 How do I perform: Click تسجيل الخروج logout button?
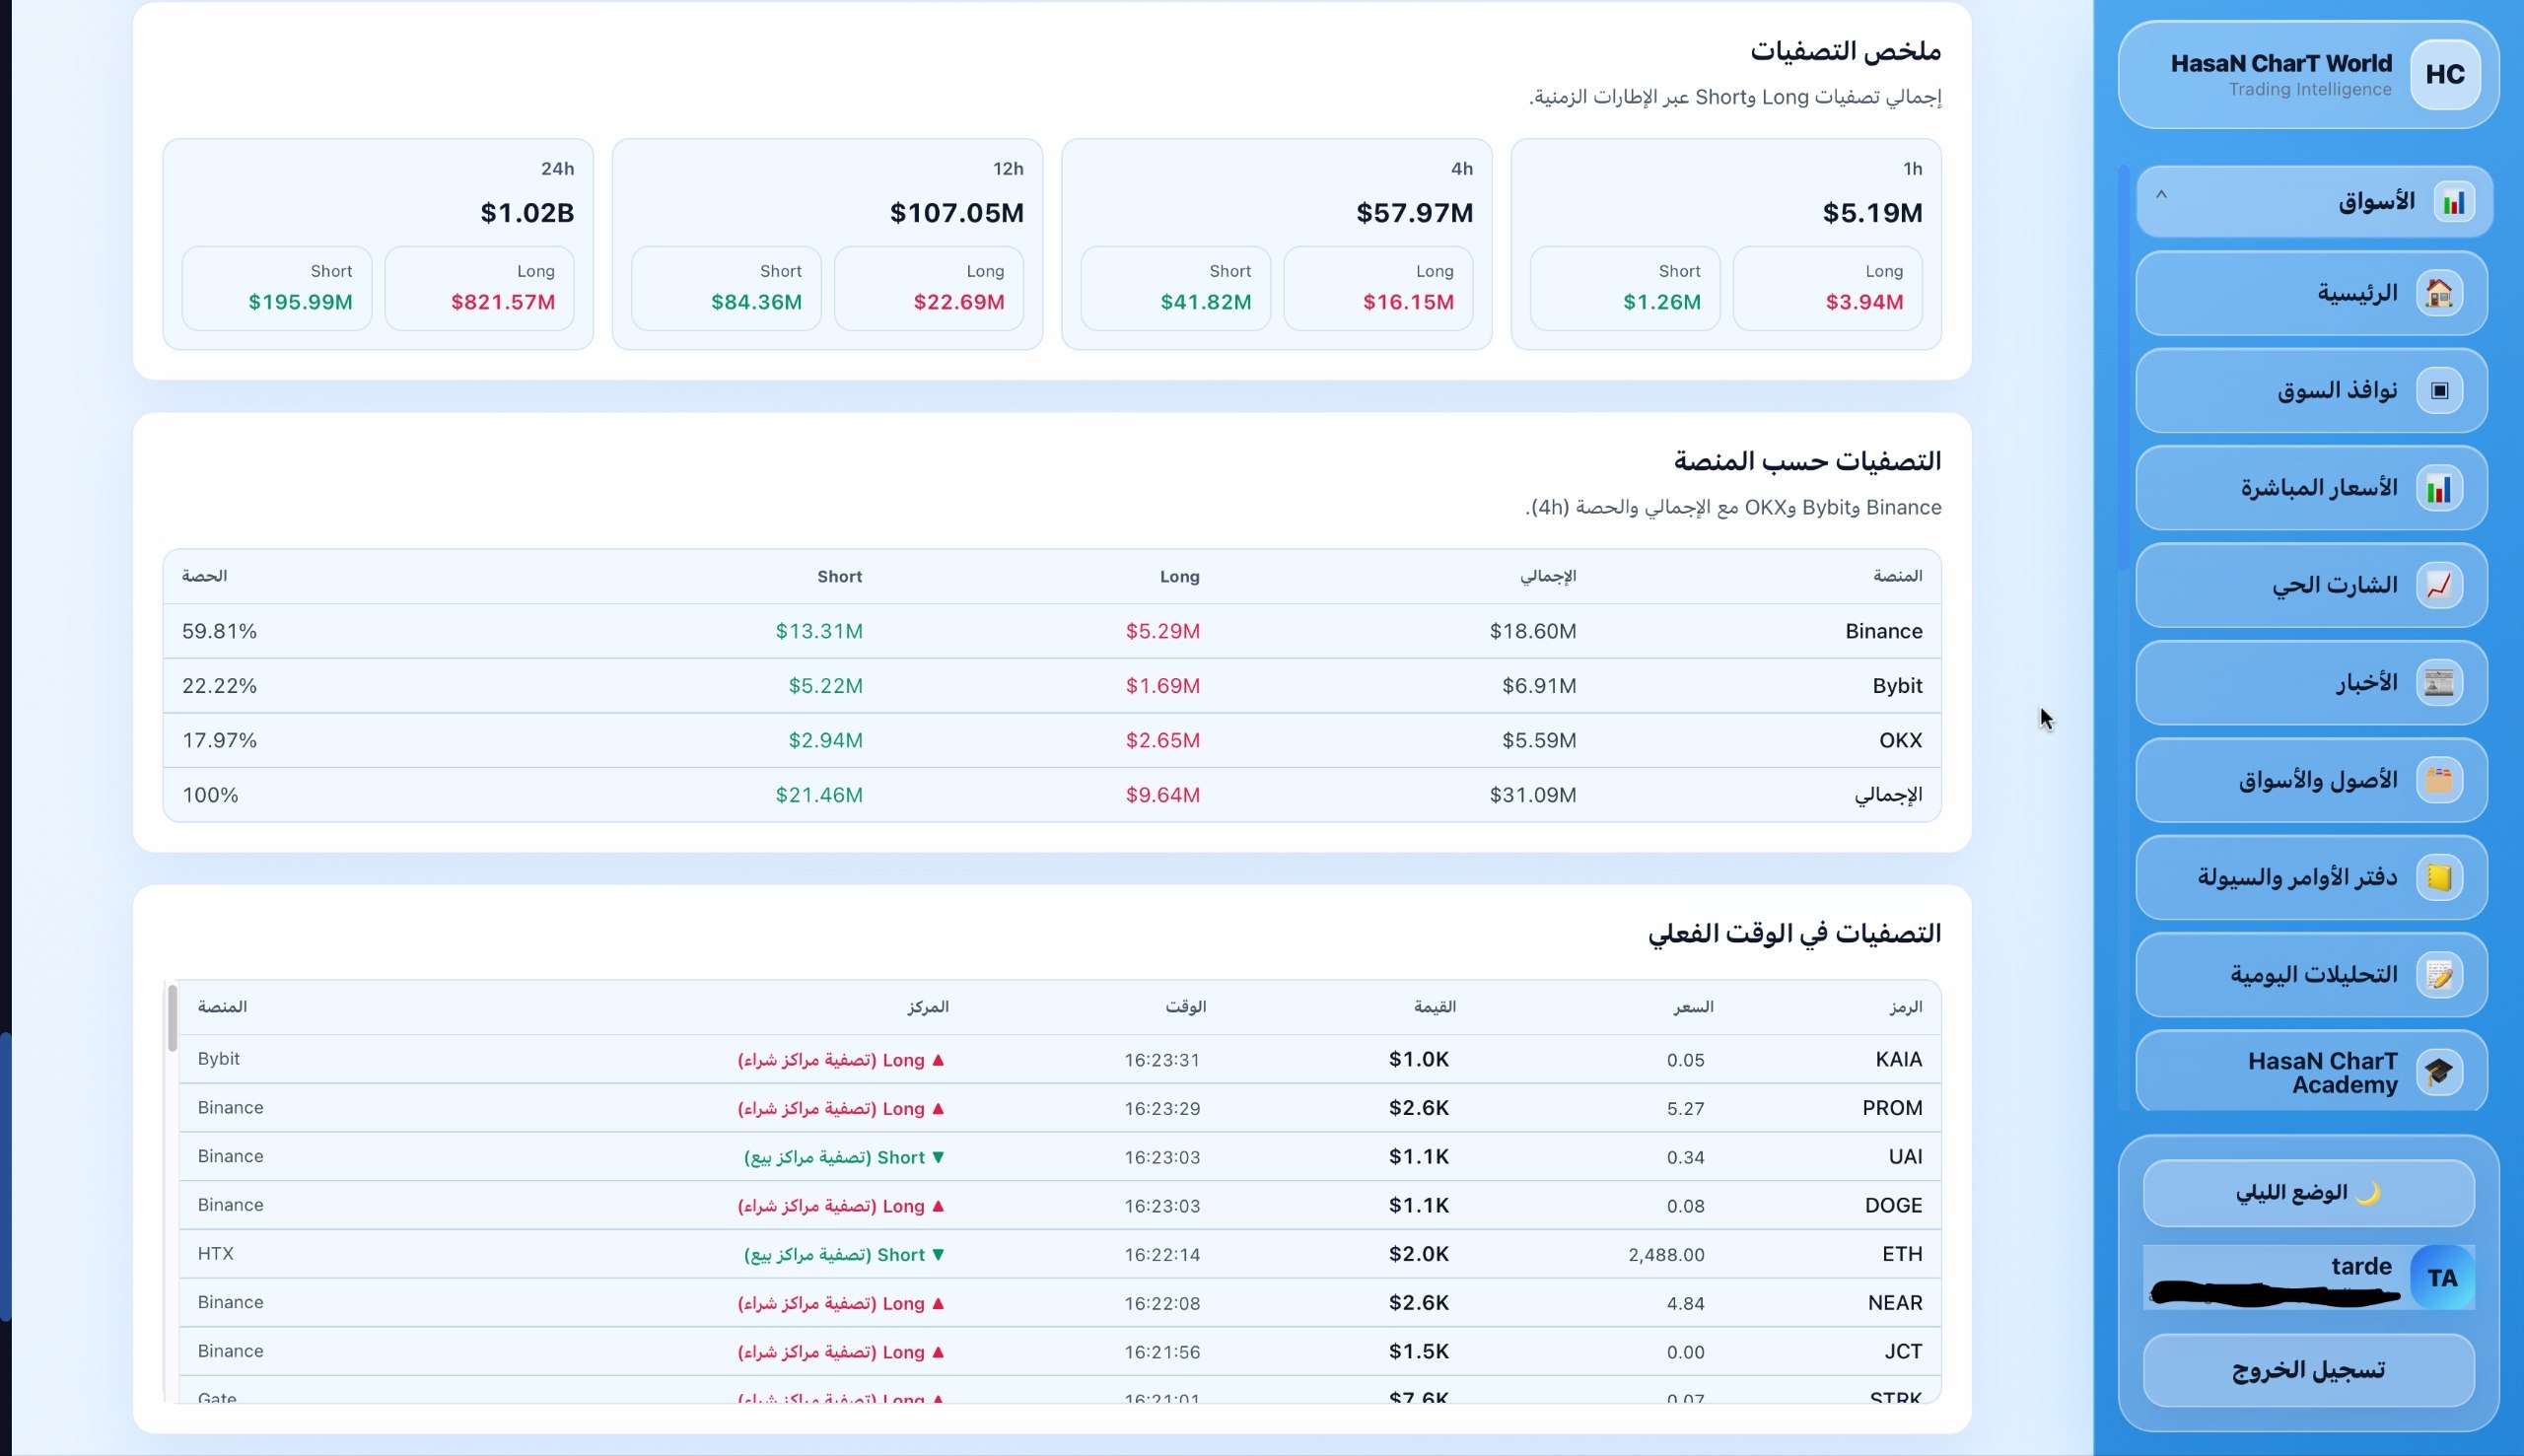(x=2308, y=1370)
